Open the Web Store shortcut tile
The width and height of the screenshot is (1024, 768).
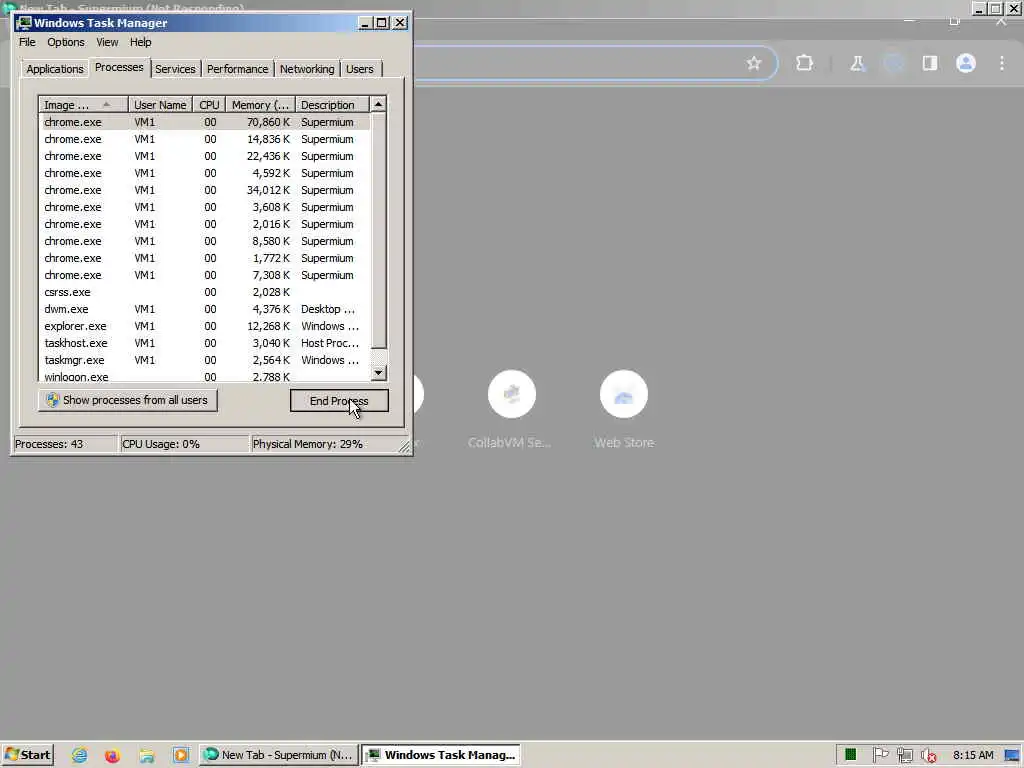tap(624, 409)
